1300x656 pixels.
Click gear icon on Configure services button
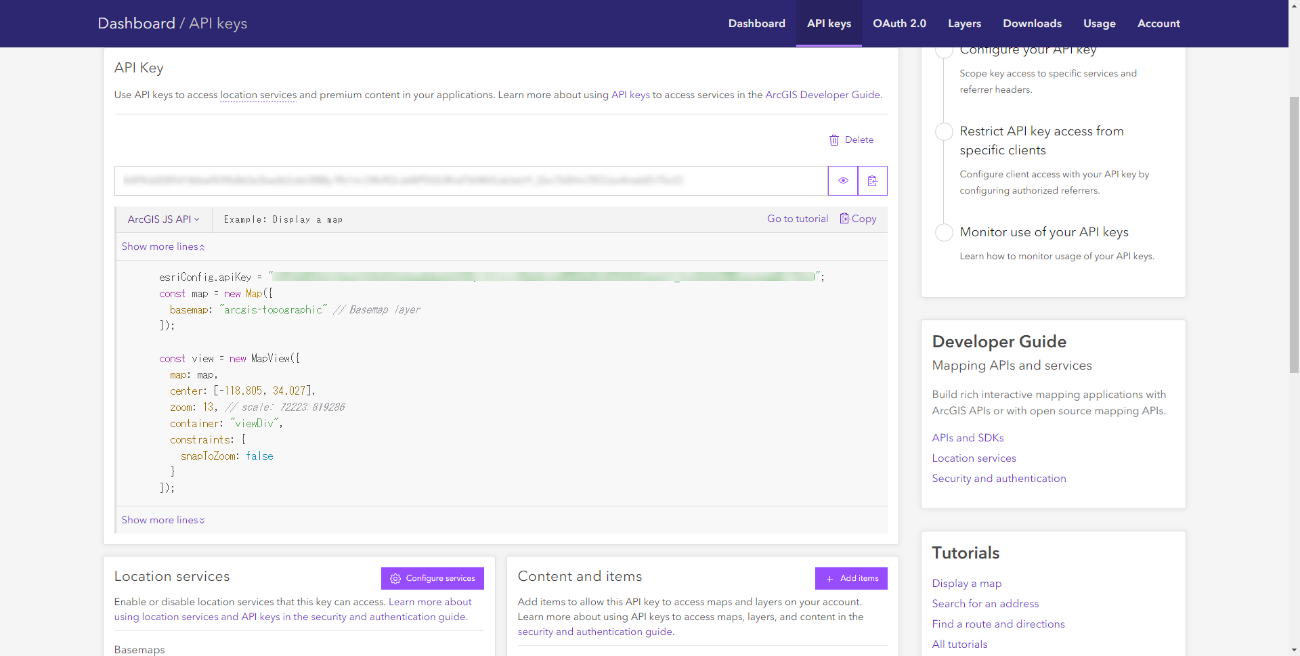point(396,578)
